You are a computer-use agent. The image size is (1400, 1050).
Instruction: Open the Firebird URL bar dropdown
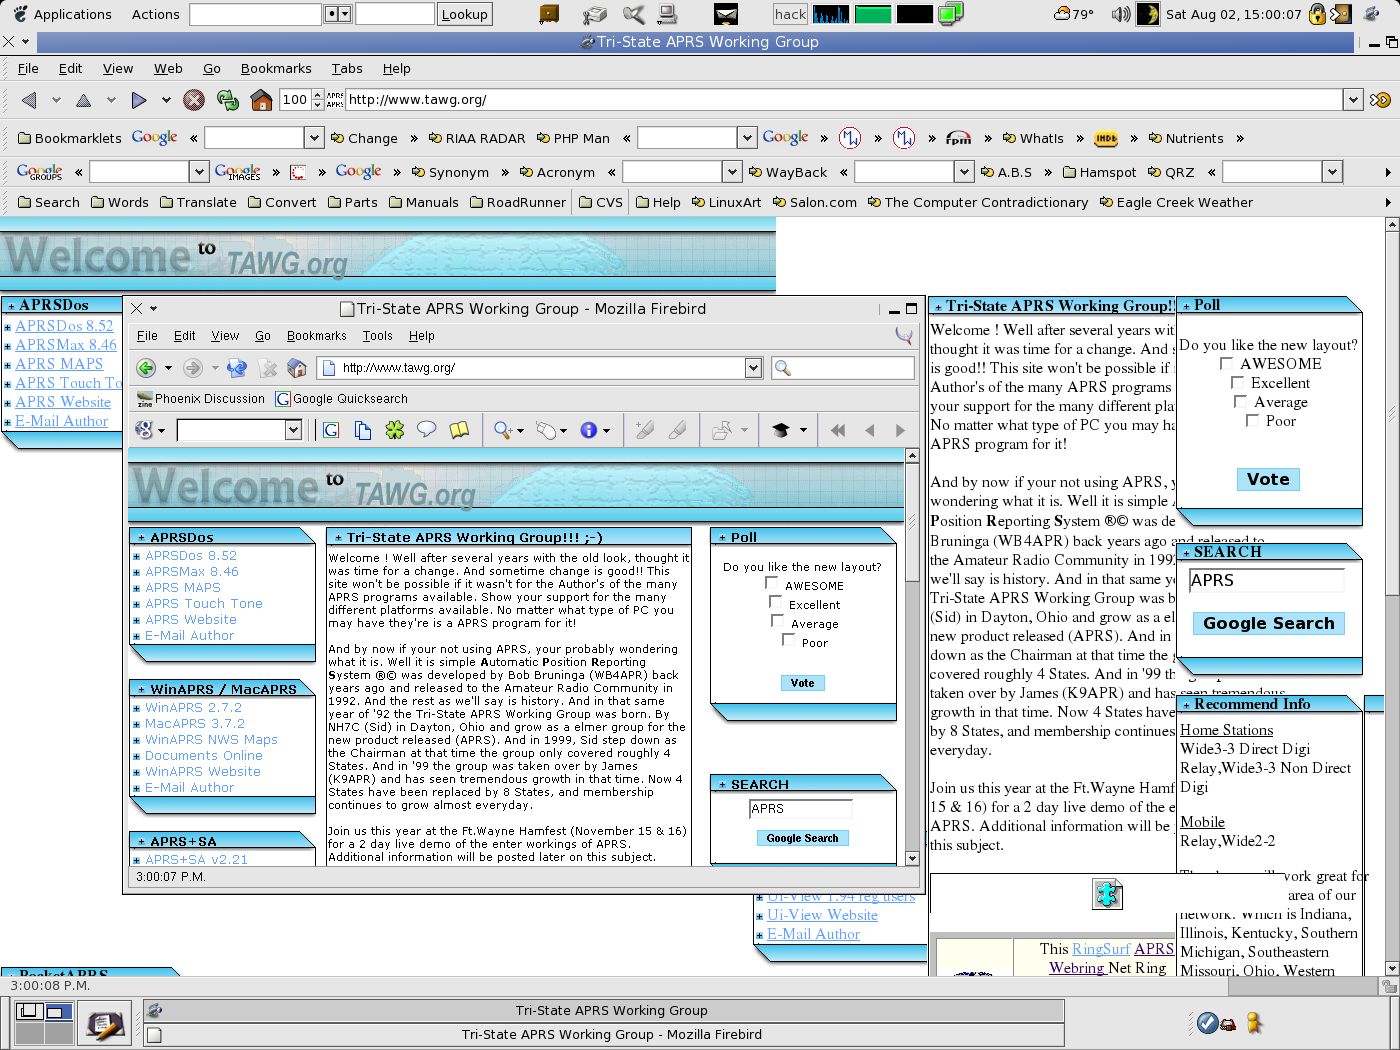click(754, 368)
